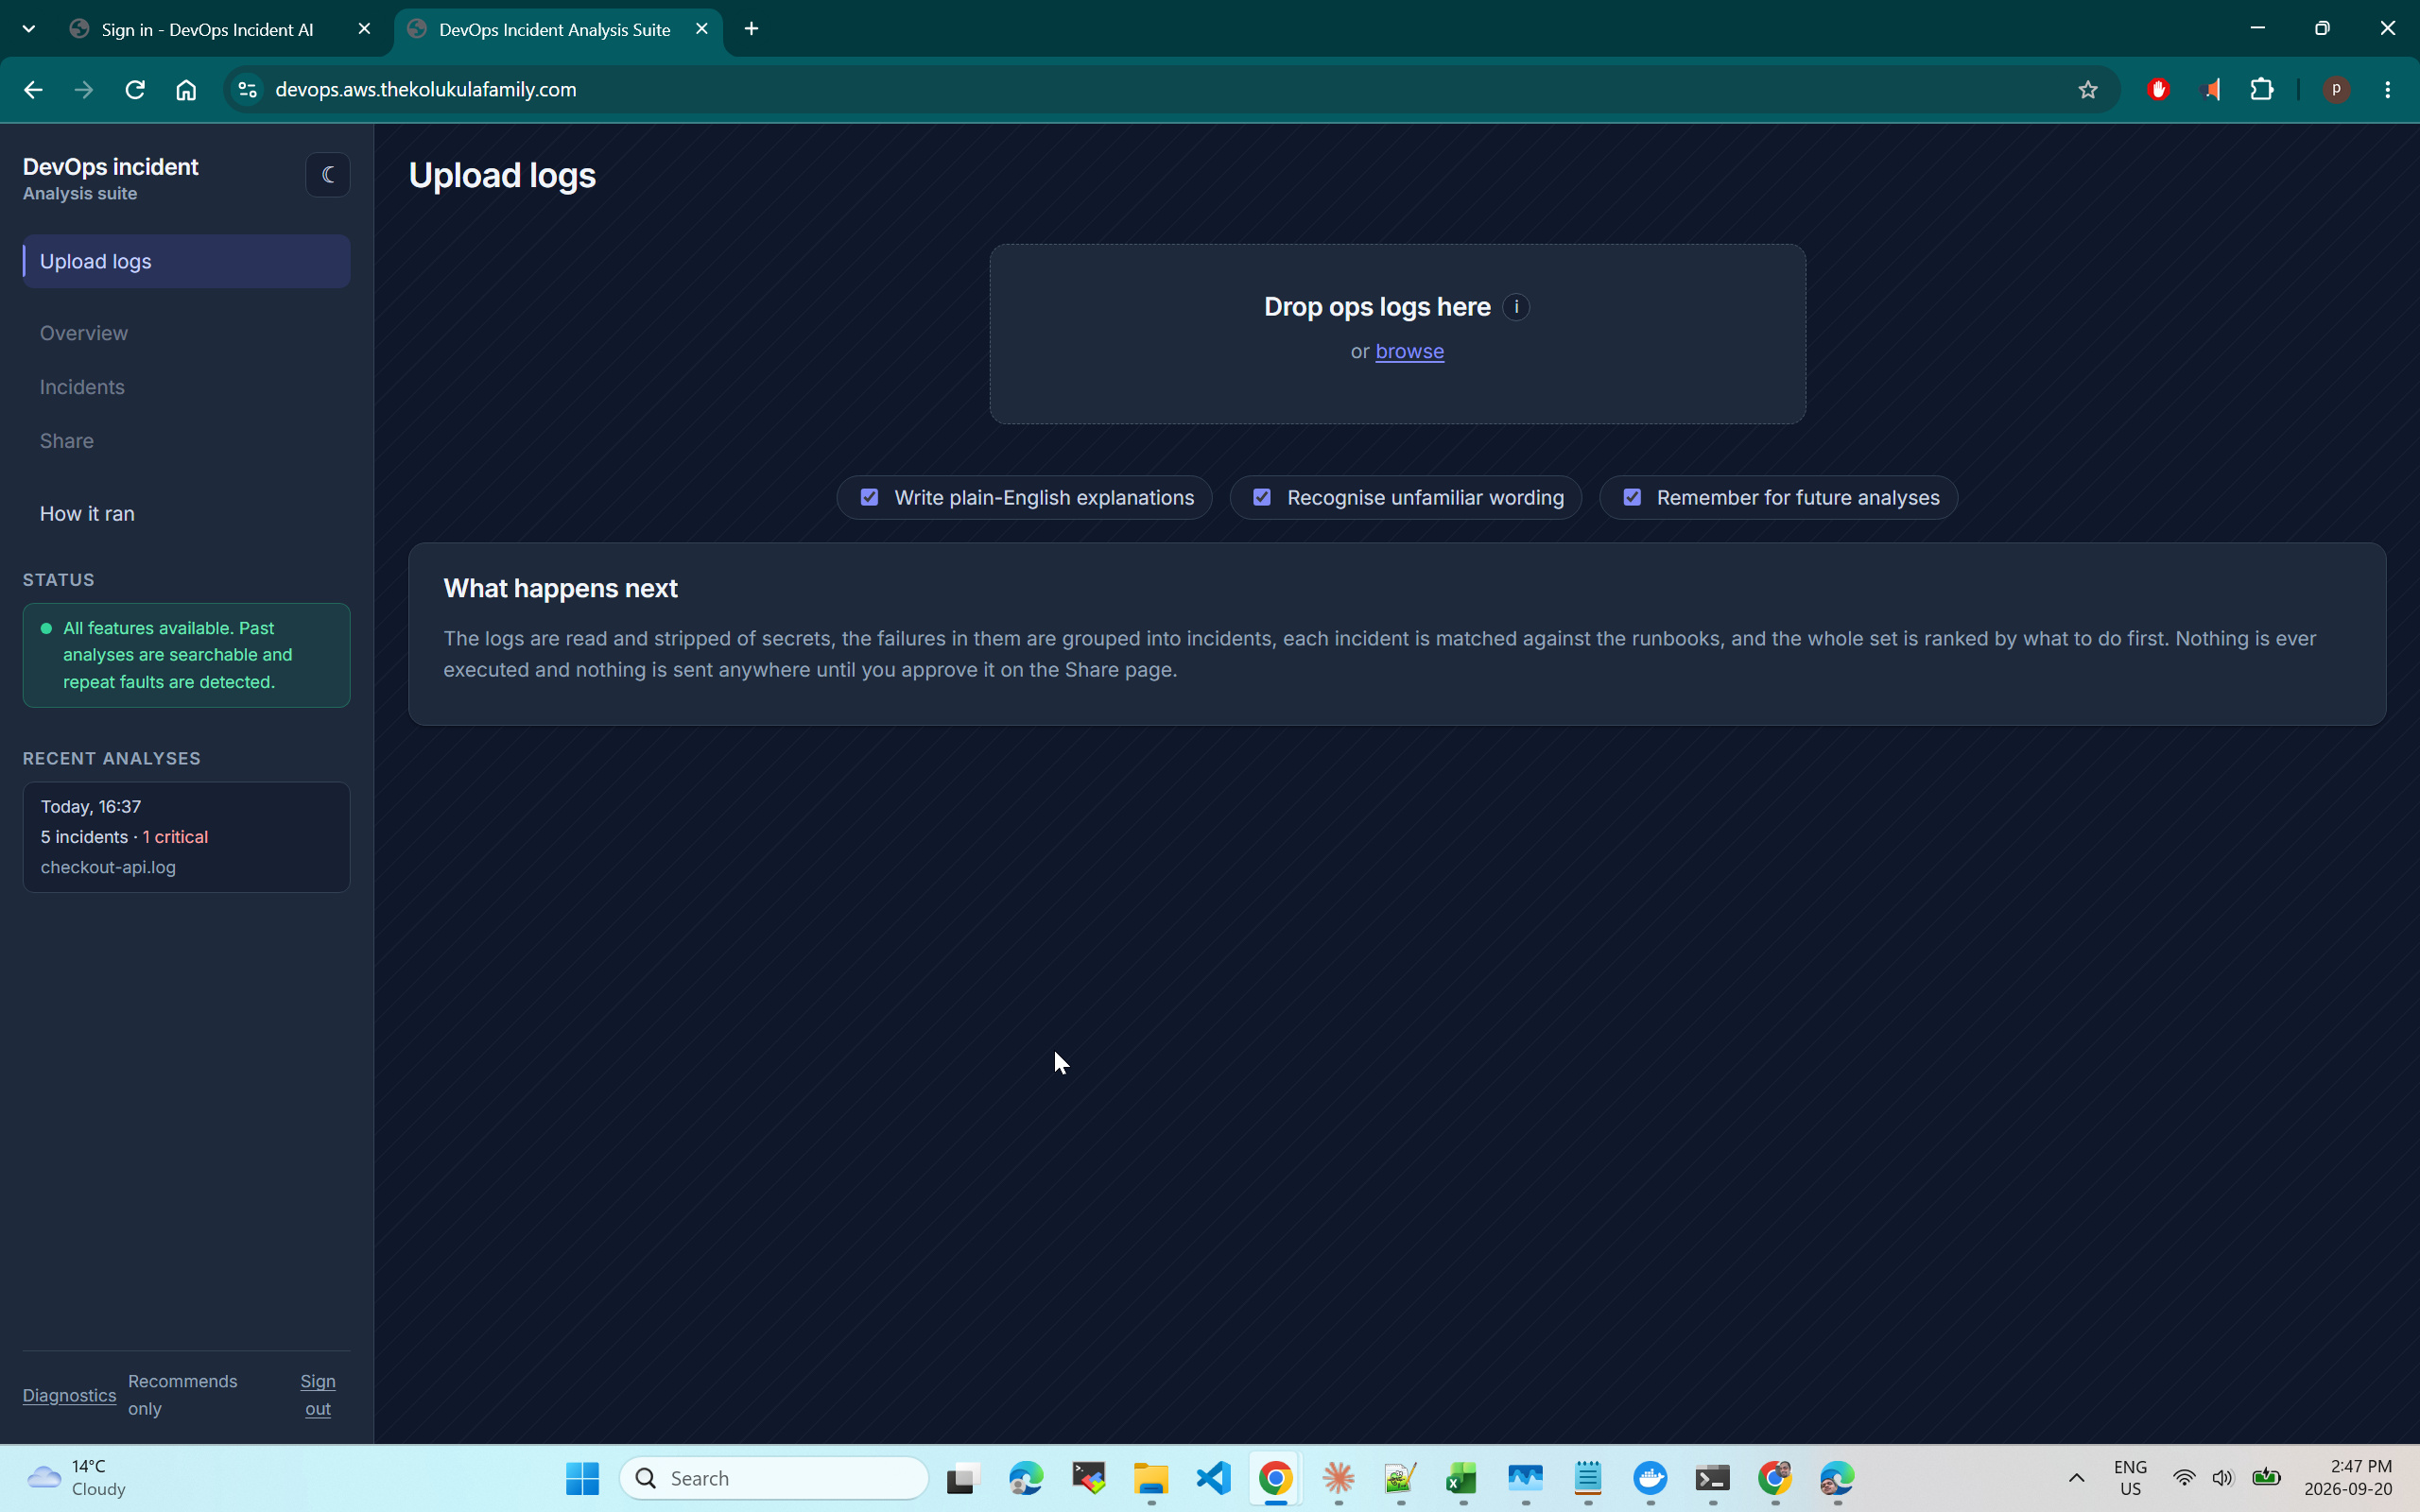Viewport: 2420px width, 1512px height.
Task: Click the Windows taskbar Search box
Action: (774, 1478)
